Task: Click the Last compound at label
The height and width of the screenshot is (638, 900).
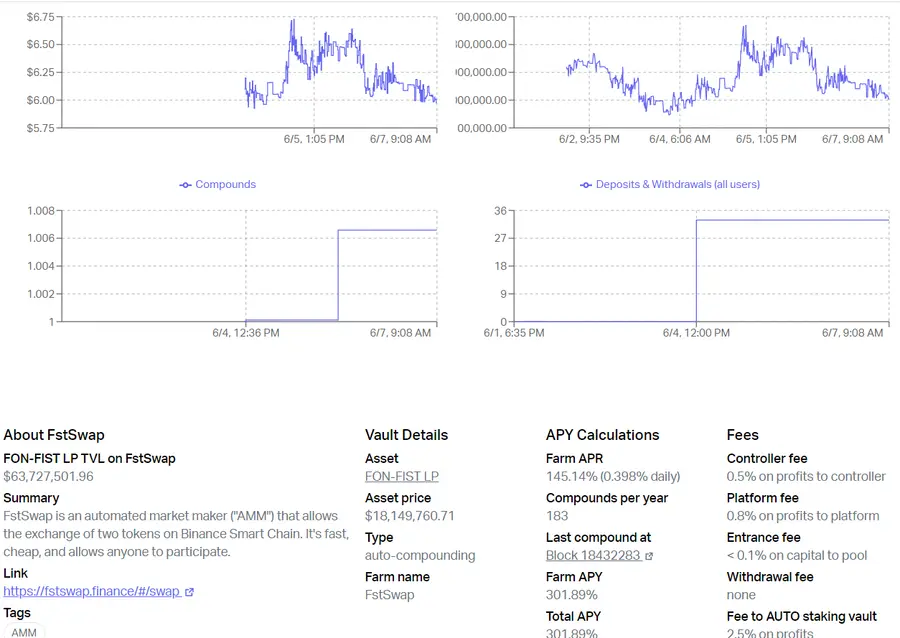Action: (x=599, y=538)
